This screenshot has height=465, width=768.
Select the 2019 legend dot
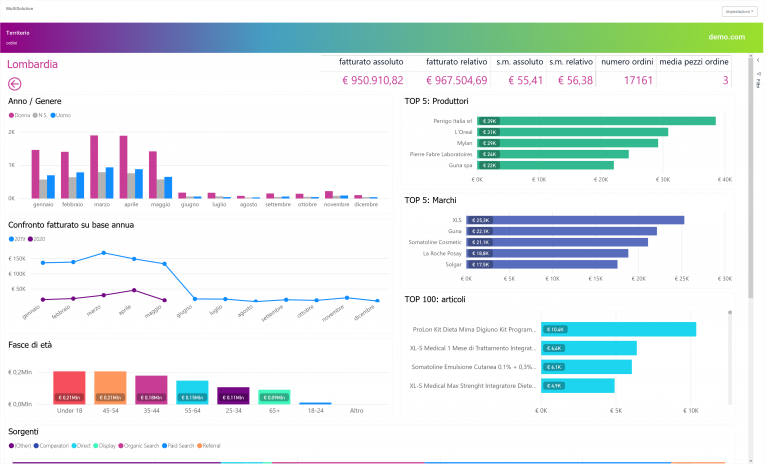(11, 239)
